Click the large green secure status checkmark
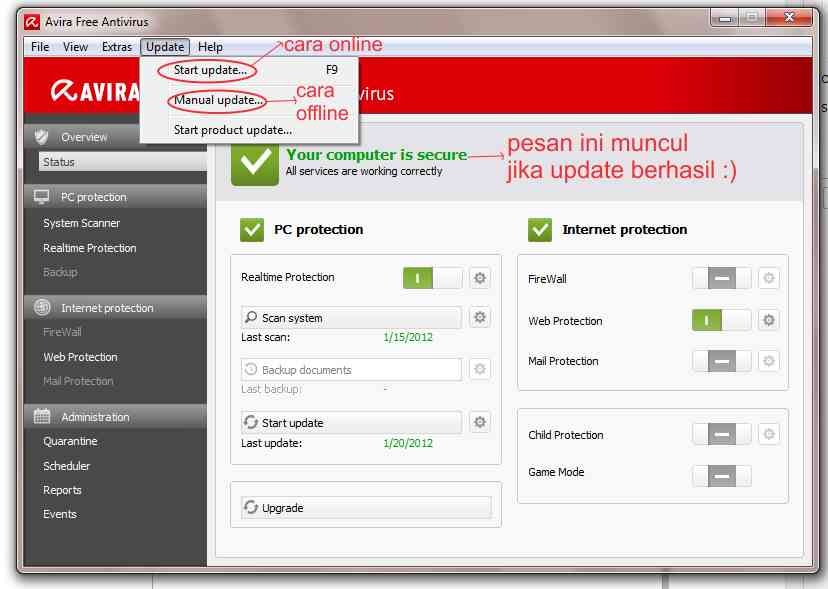Viewport: 828px width, 589px height. click(x=255, y=163)
